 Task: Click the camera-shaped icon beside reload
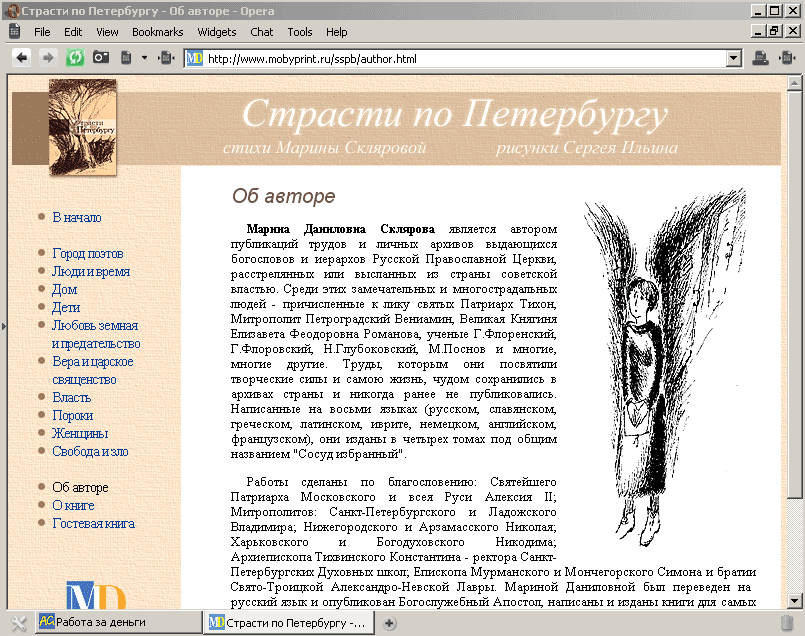101,57
